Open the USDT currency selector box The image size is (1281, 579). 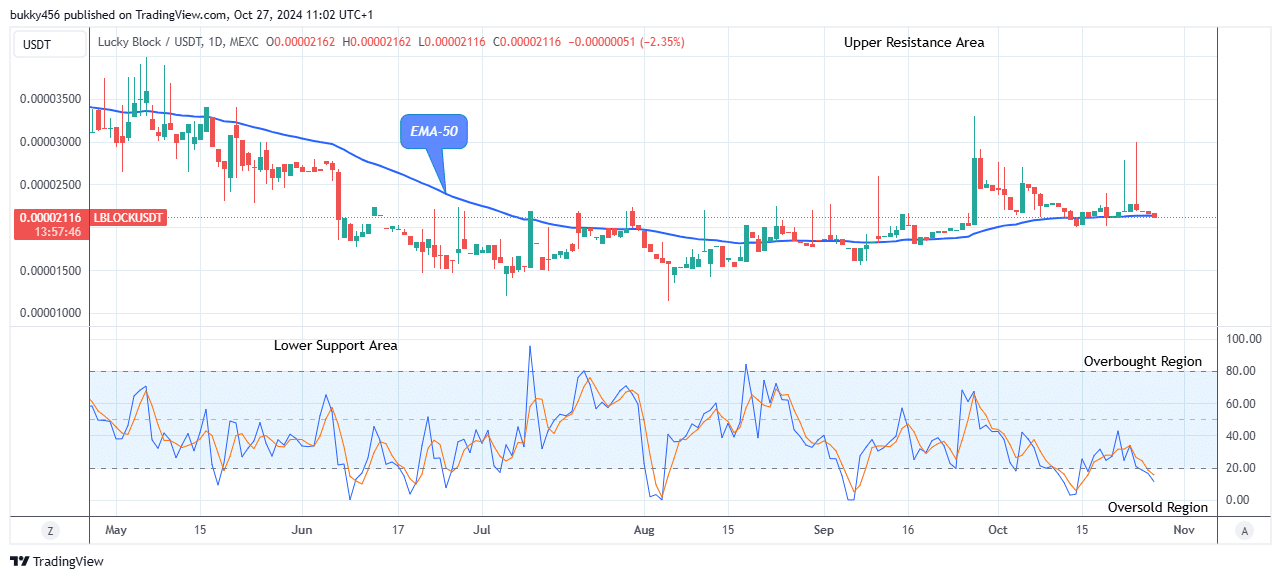[50, 43]
